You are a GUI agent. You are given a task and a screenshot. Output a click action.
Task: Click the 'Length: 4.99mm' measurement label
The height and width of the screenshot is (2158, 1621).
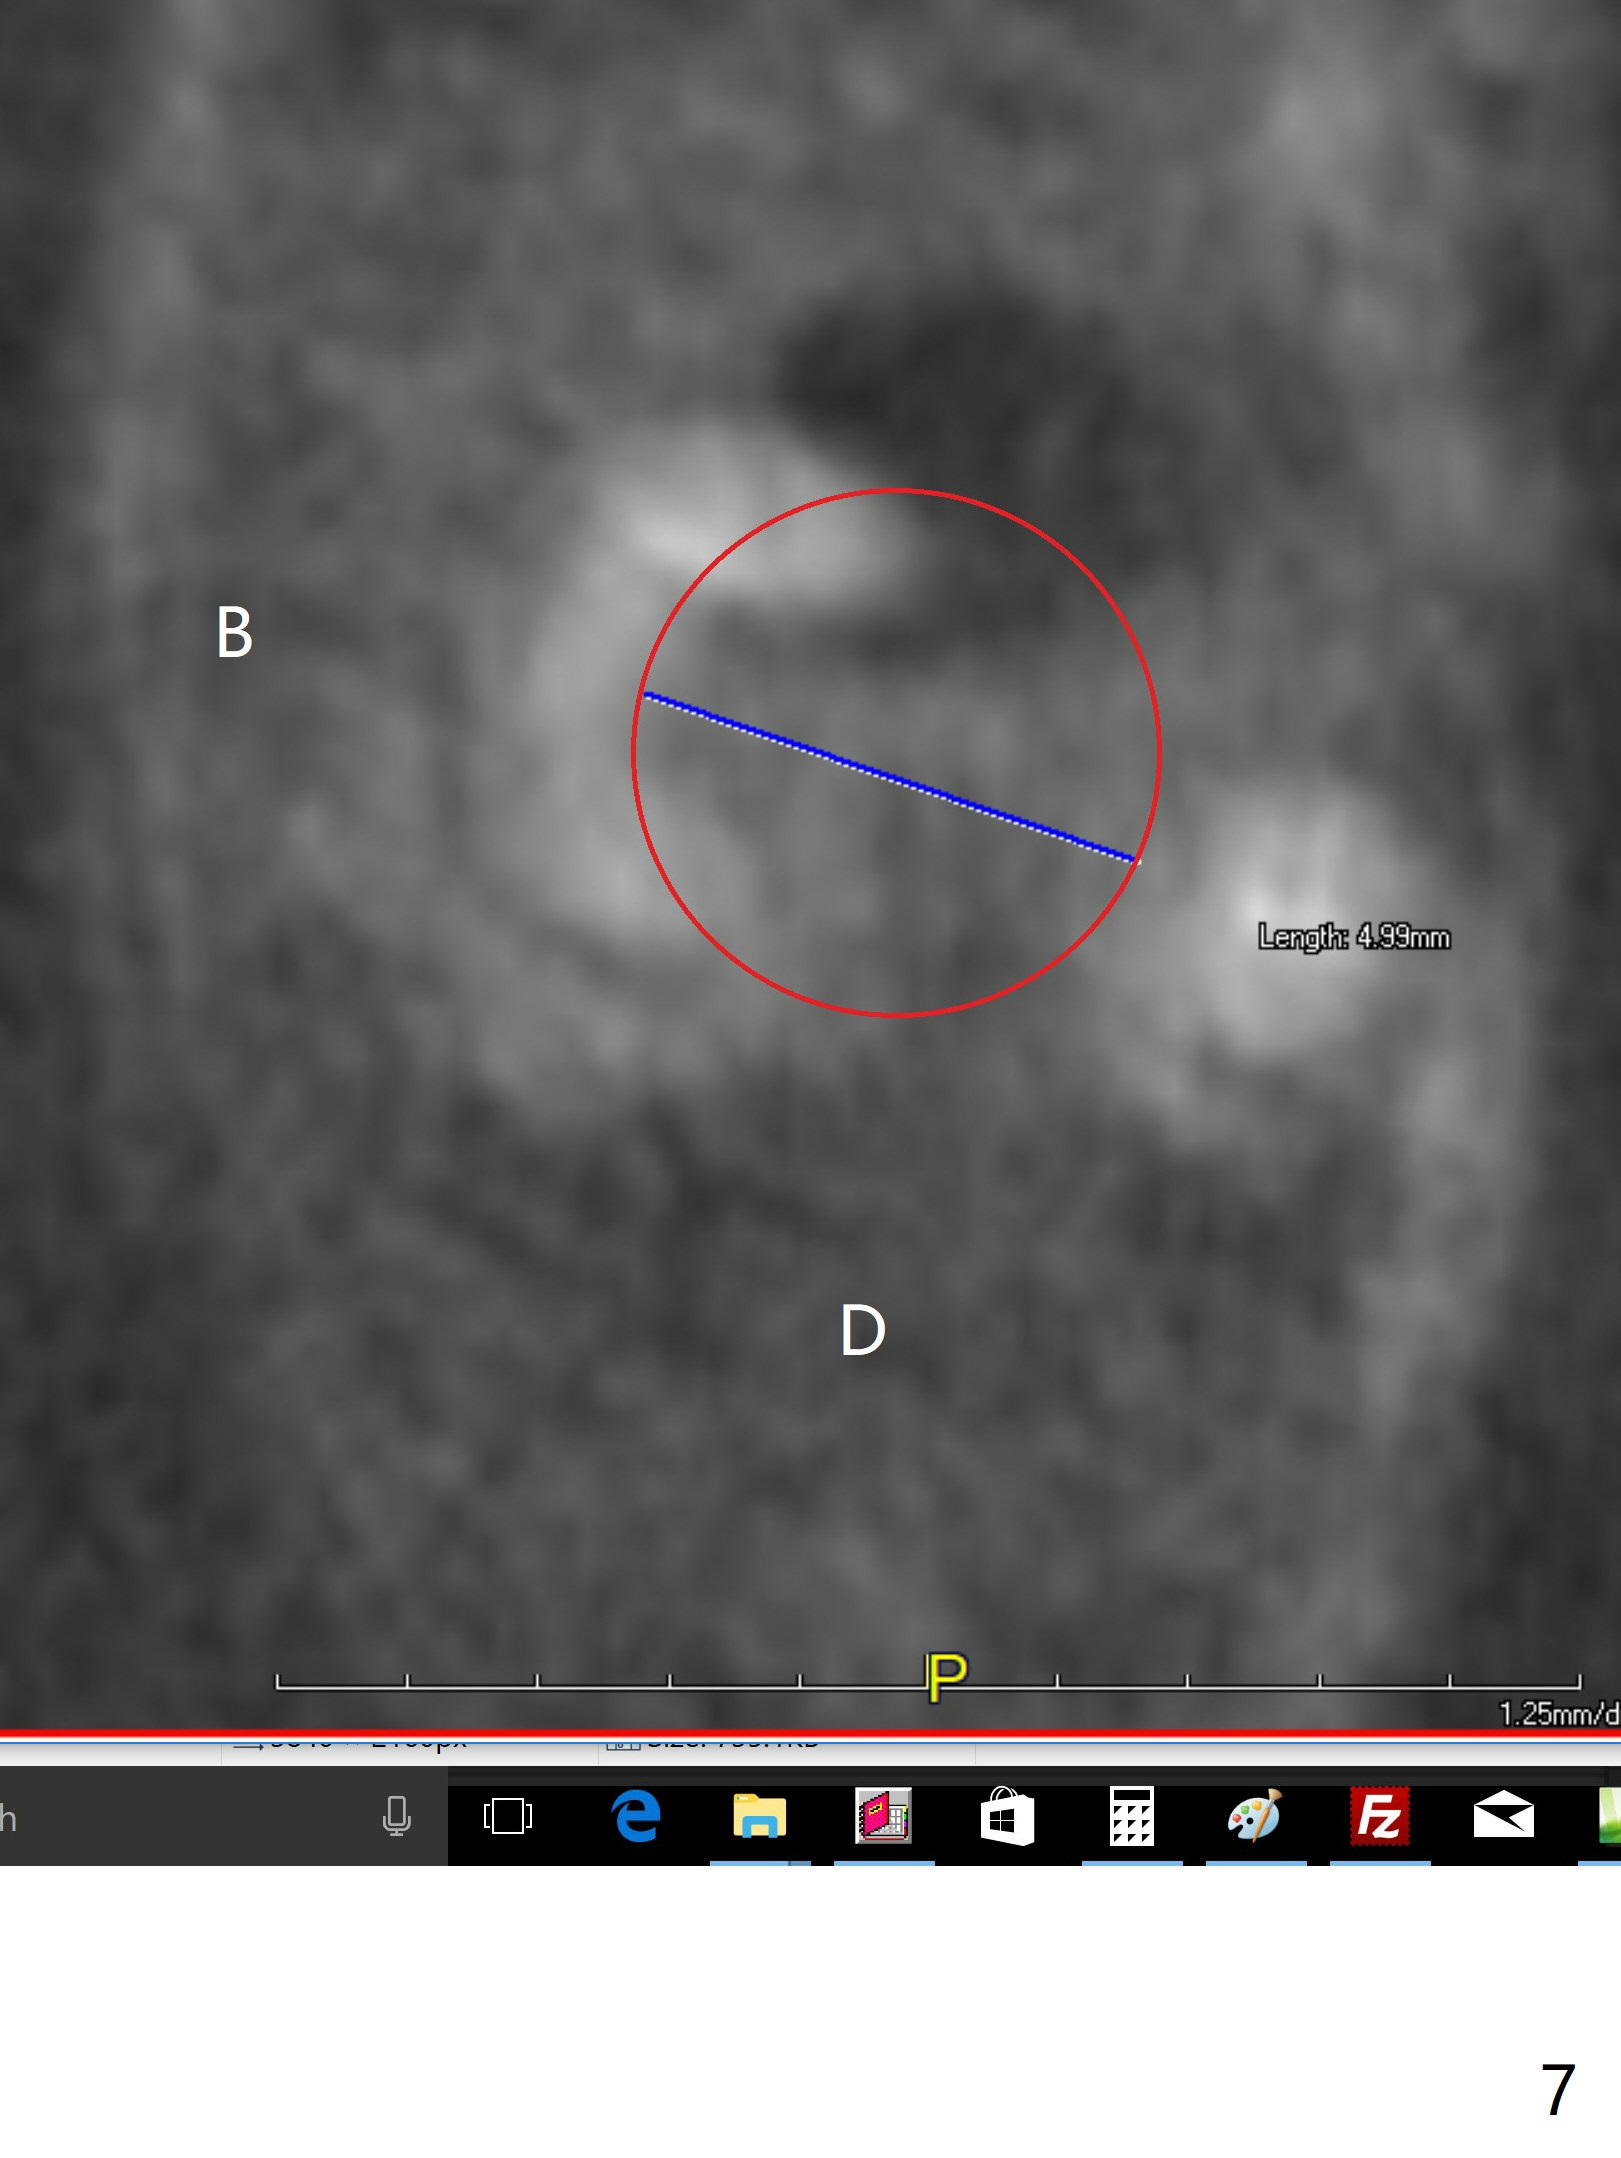1353,937
